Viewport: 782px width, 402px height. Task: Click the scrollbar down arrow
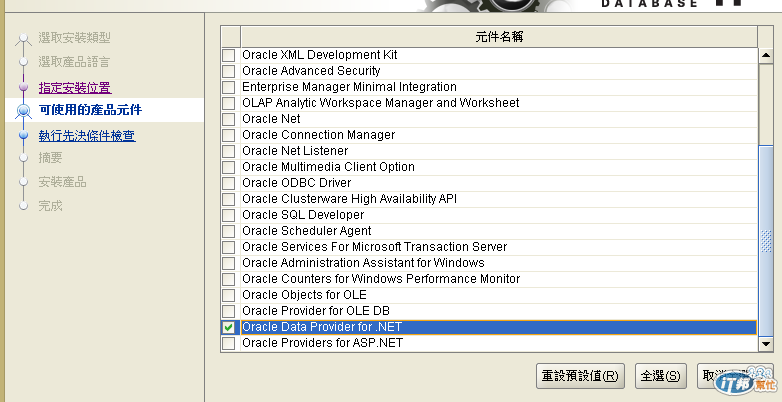pos(766,343)
